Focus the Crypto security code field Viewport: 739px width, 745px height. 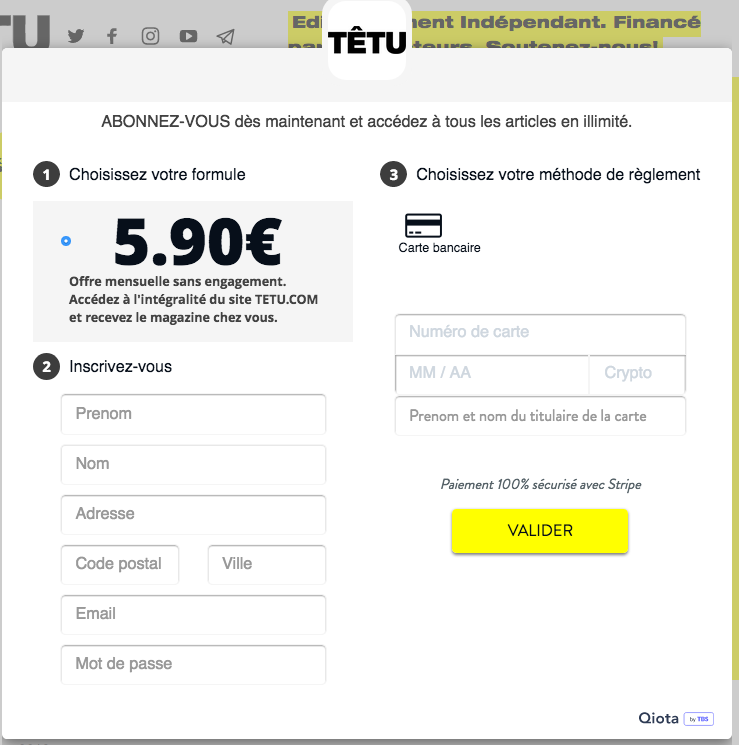click(x=637, y=373)
